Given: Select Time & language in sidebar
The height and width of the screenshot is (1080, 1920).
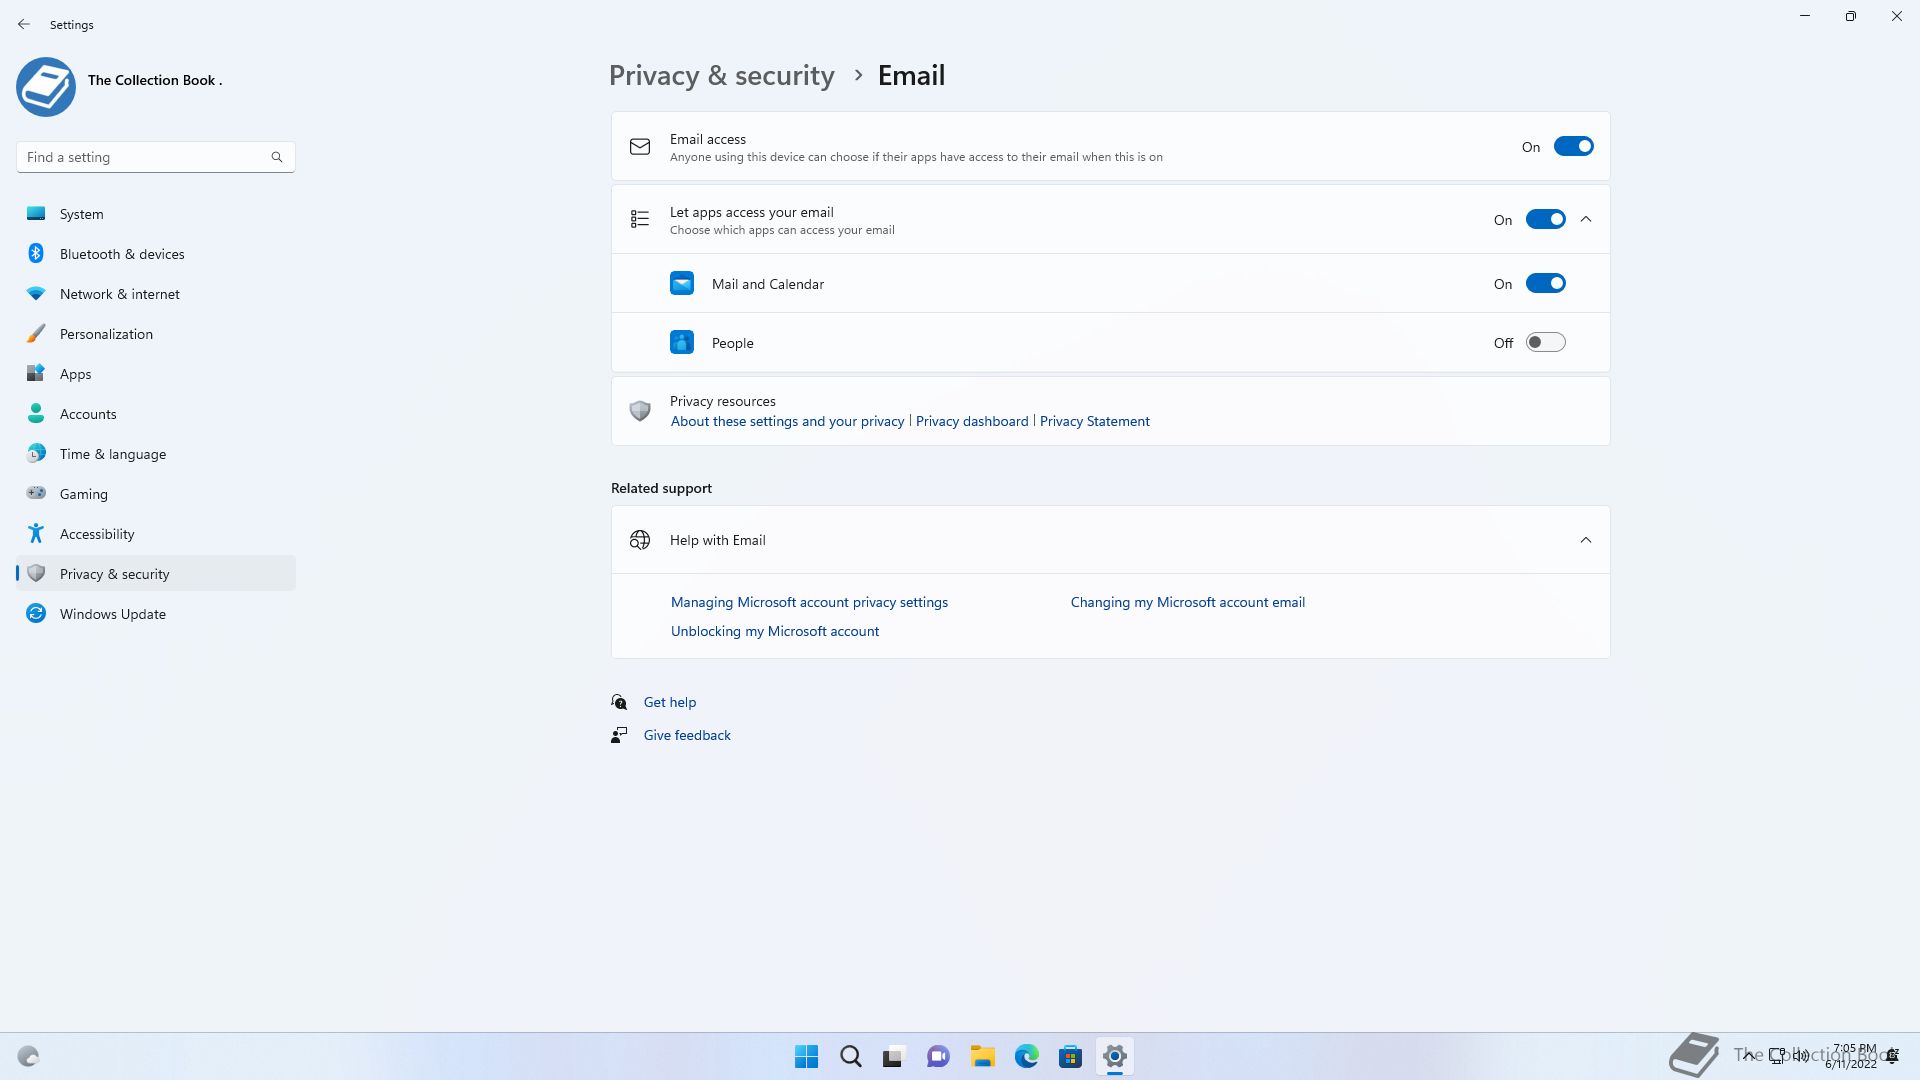Looking at the screenshot, I should (x=113, y=454).
